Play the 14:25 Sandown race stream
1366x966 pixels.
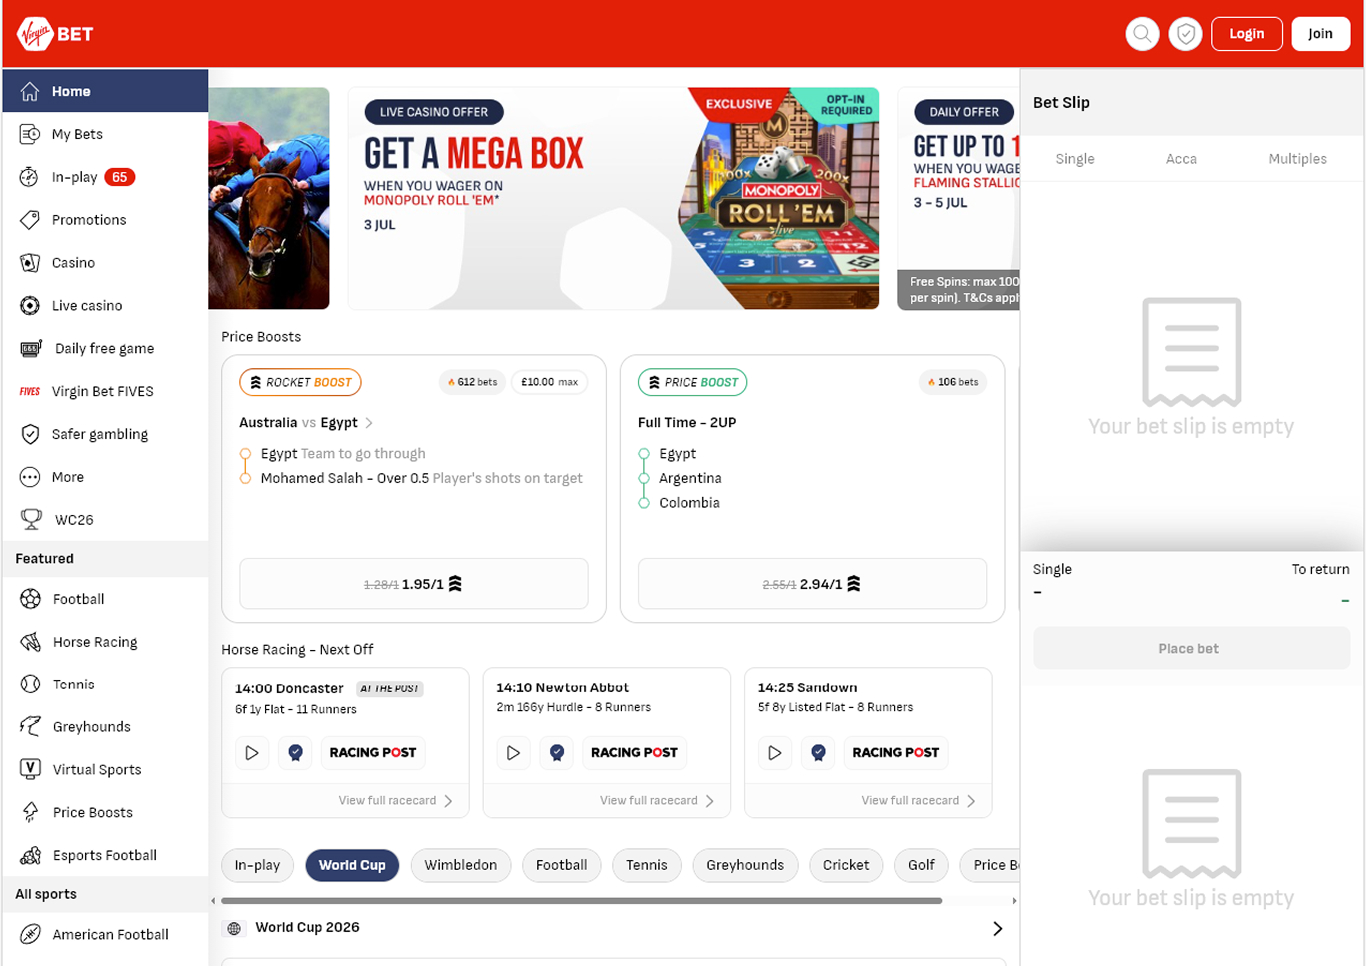coord(775,752)
